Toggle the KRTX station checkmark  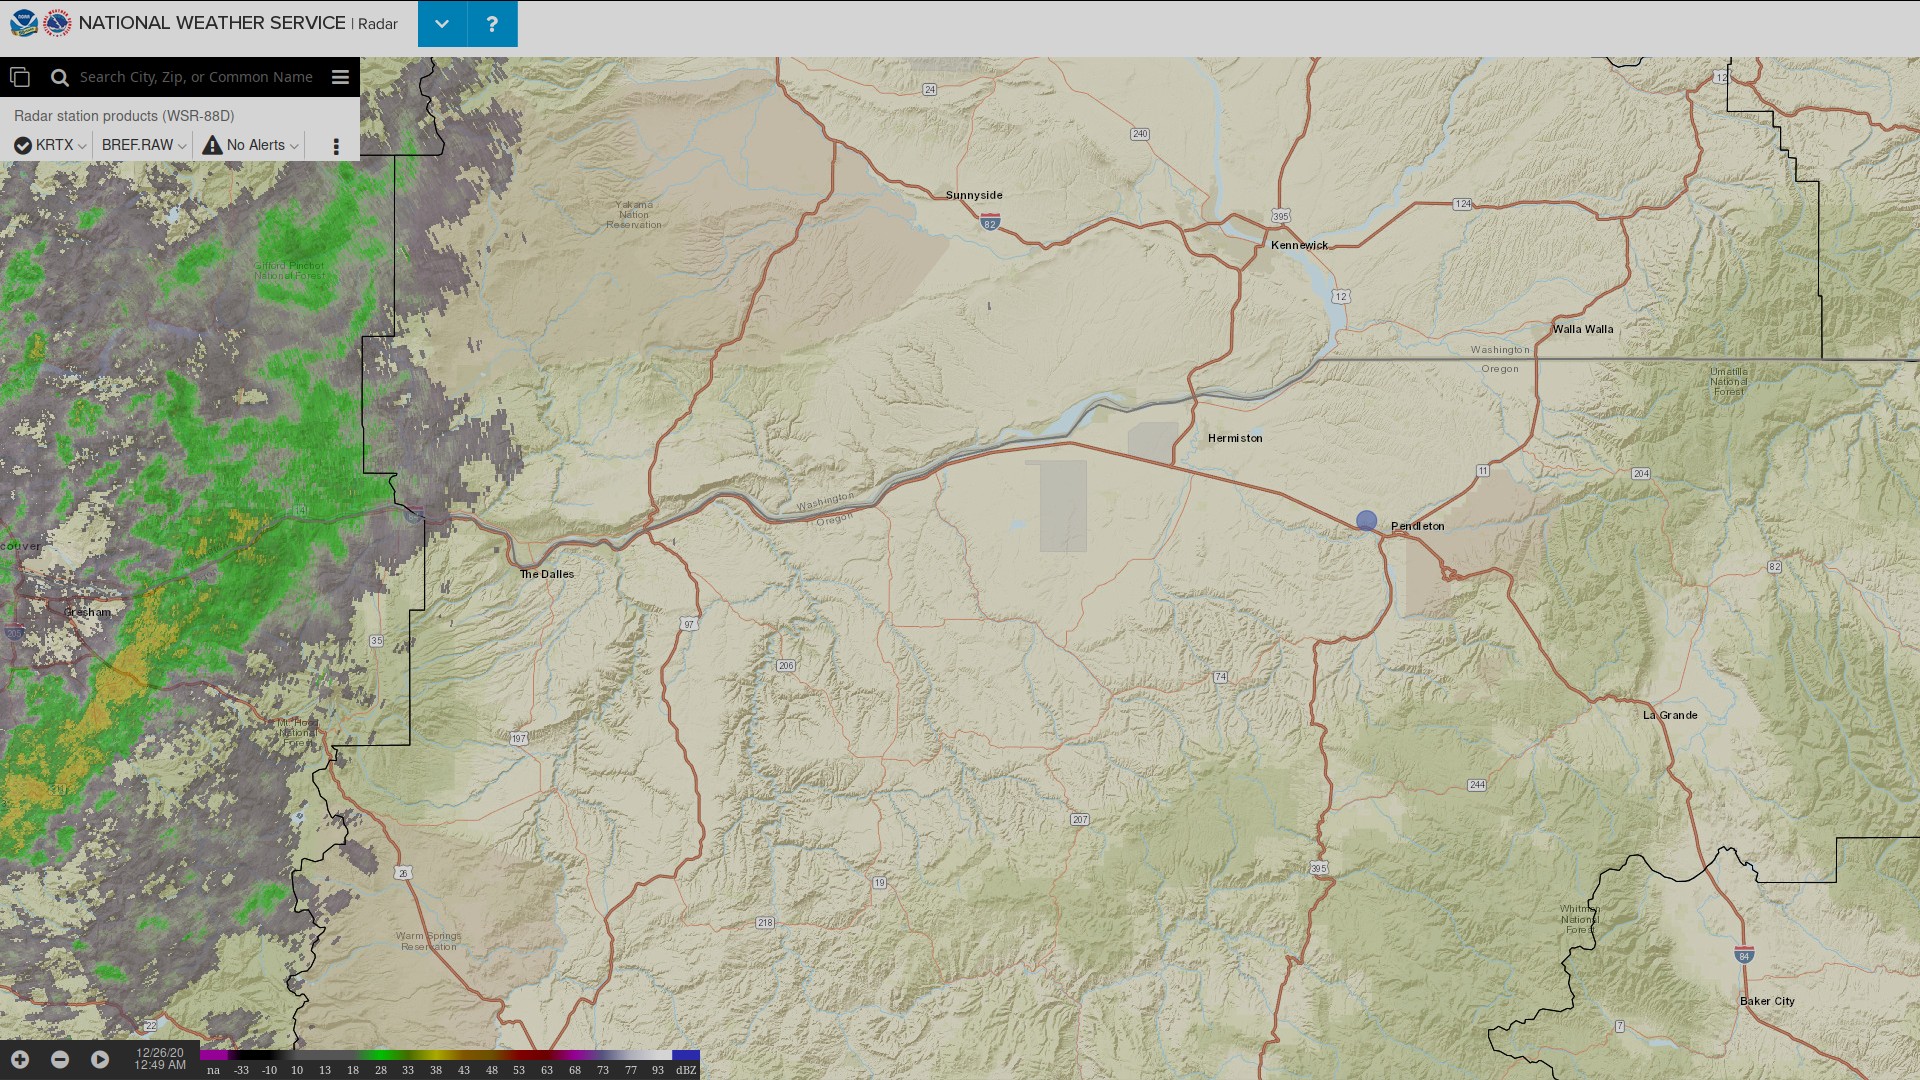click(22, 146)
